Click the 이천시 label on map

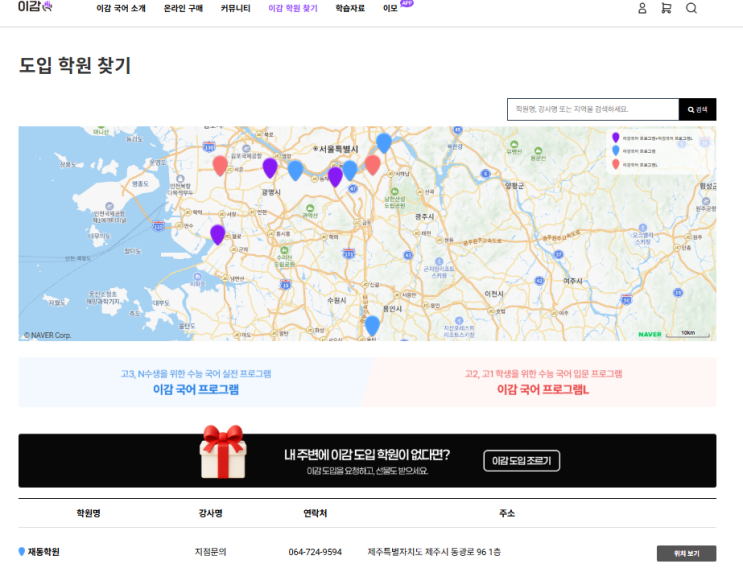(x=494, y=294)
